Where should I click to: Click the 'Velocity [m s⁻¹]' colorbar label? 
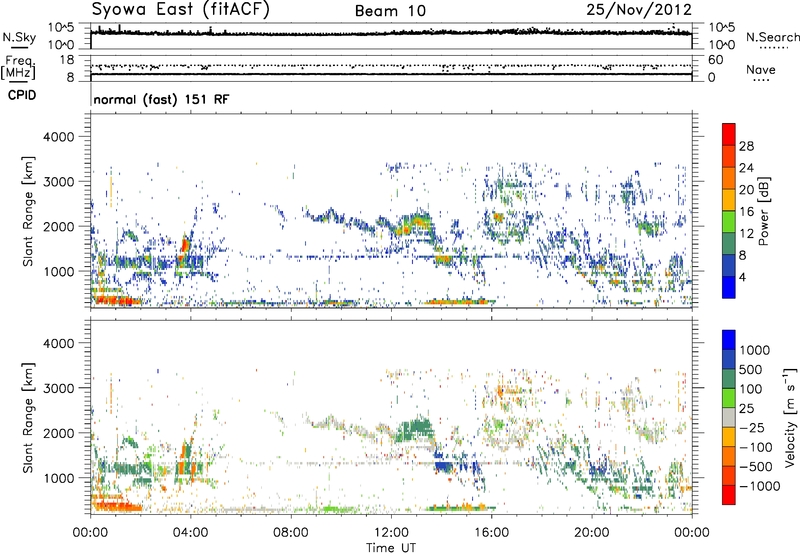790,417
